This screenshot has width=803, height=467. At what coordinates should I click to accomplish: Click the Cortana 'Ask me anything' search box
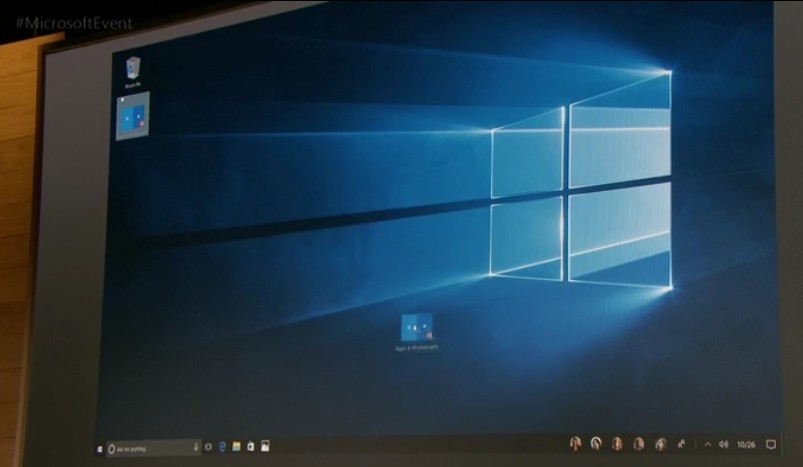[154, 449]
